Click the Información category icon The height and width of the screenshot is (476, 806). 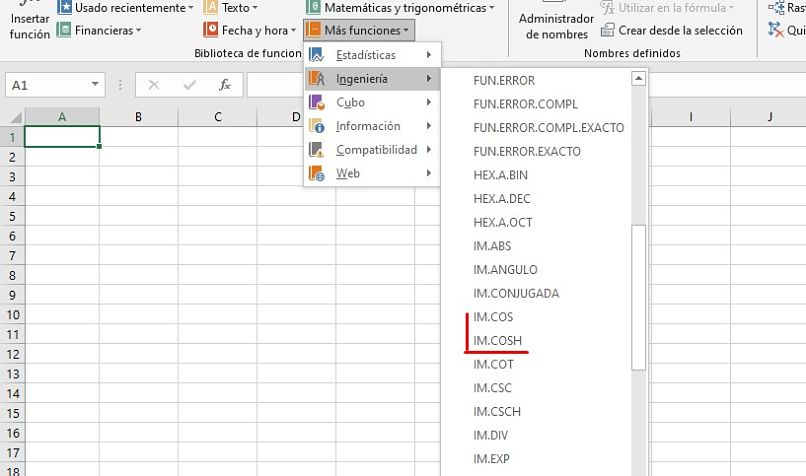pyautogui.click(x=317, y=126)
